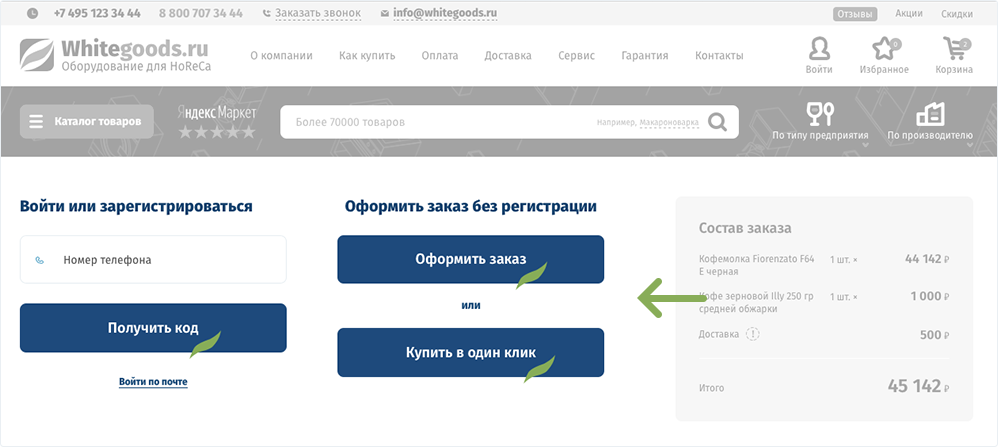The width and height of the screenshot is (998, 447).
Task: Go to the 'О компании' menu item
Action: (x=281, y=56)
